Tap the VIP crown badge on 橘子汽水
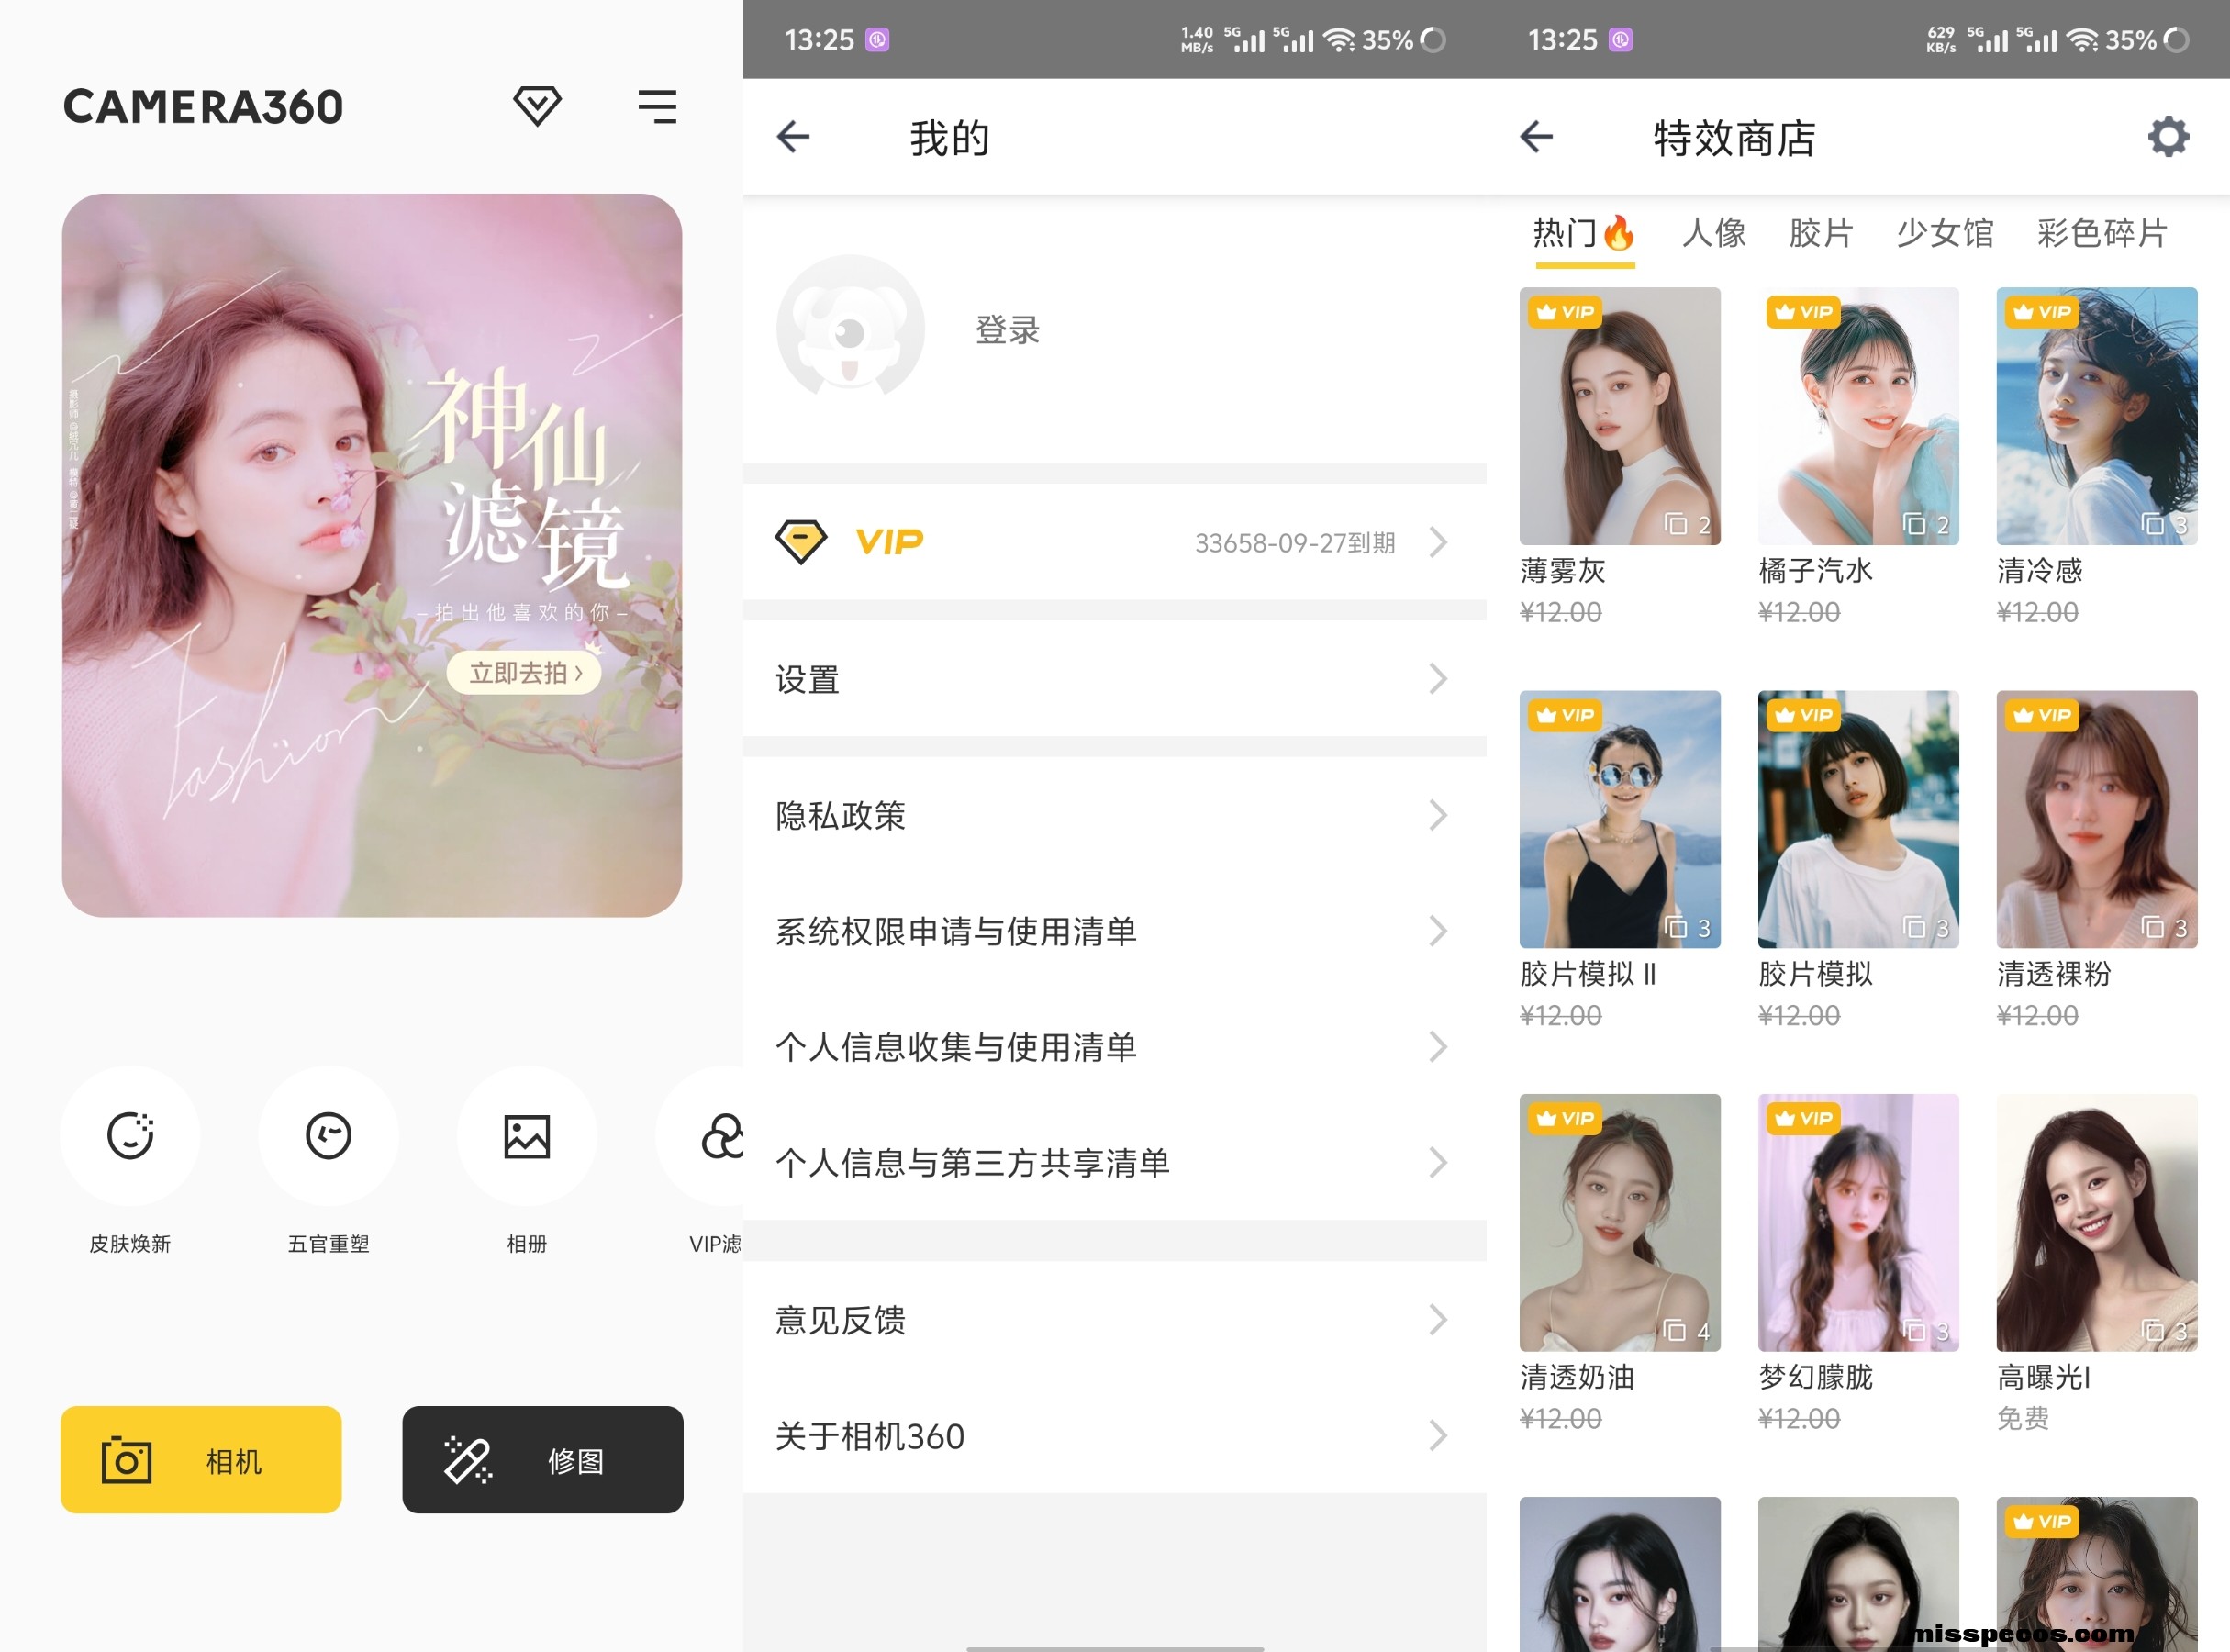The image size is (2230, 1652). (x=1804, y=312)
